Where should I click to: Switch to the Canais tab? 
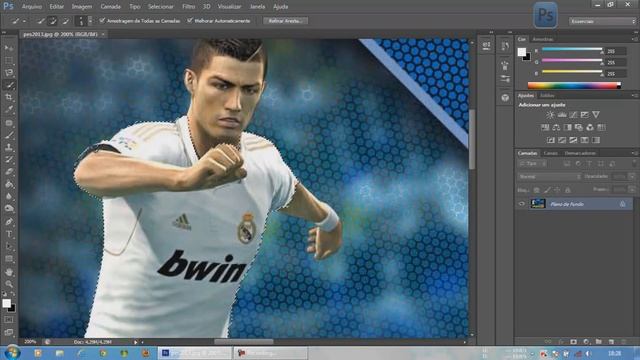coord(551,153)
